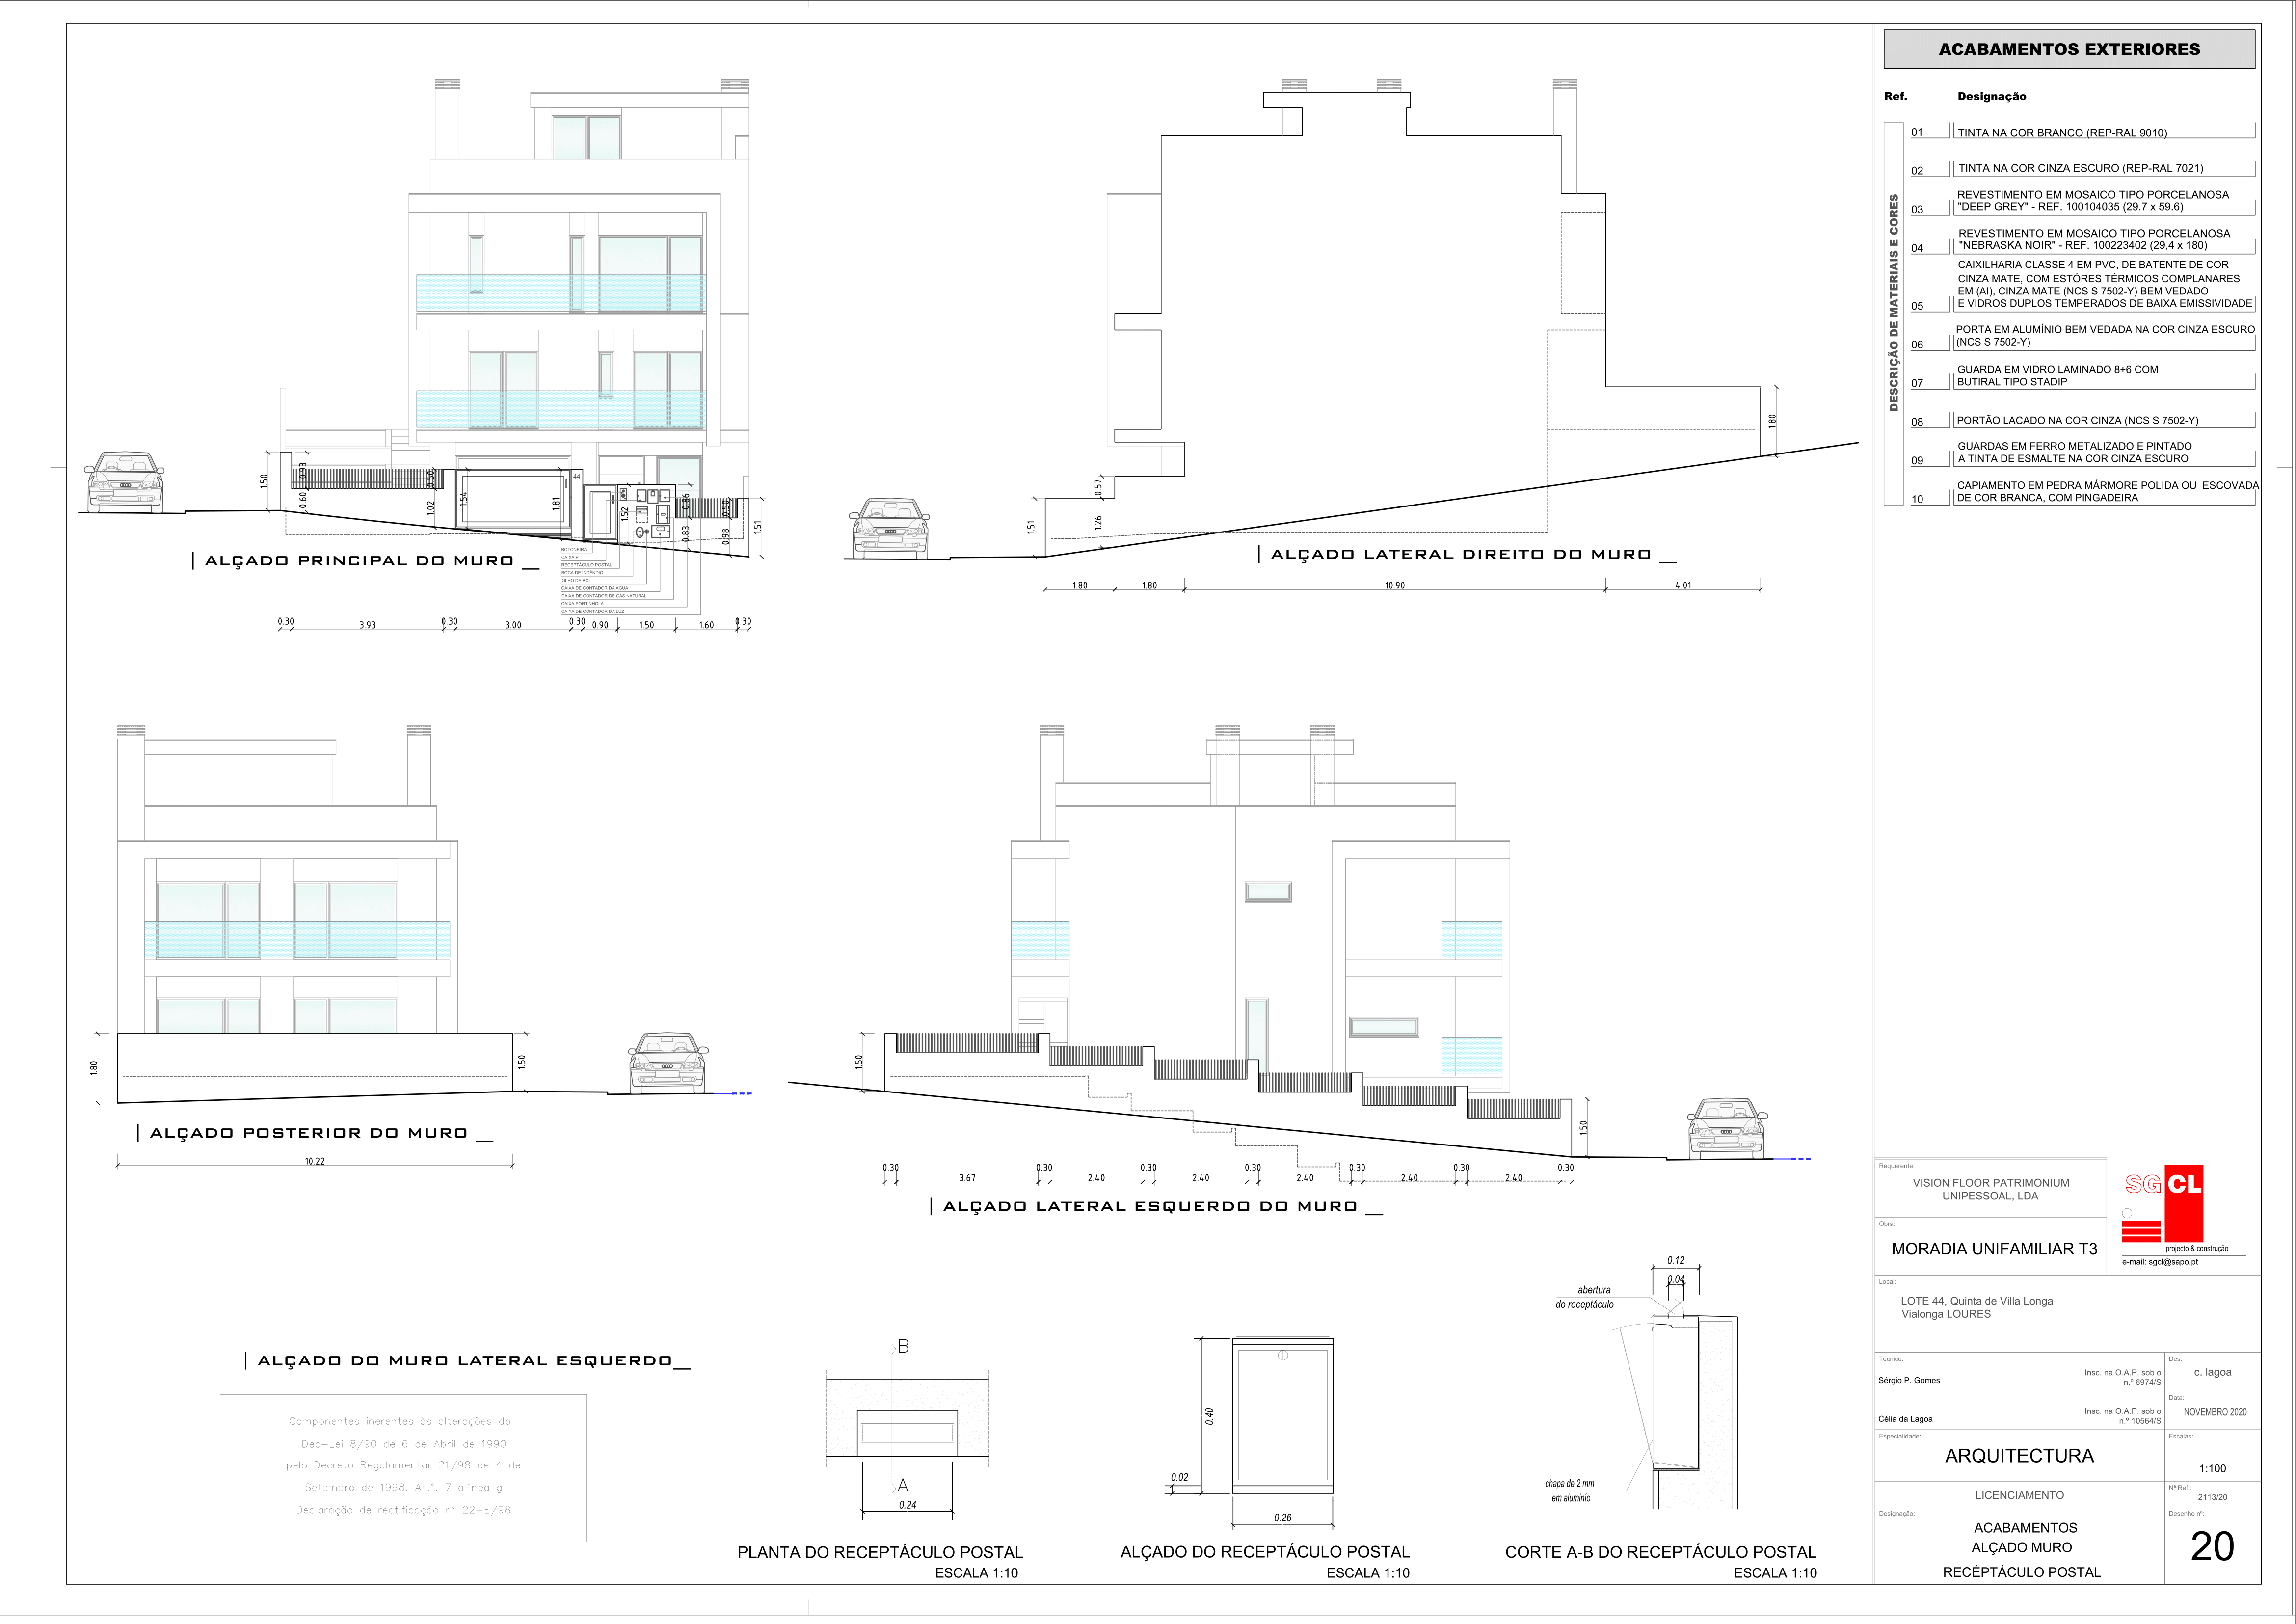The height and width of the screenshot is (1624, 2296).
Task: Click the 0.26 width dimension
Action: point(1283,1518)
